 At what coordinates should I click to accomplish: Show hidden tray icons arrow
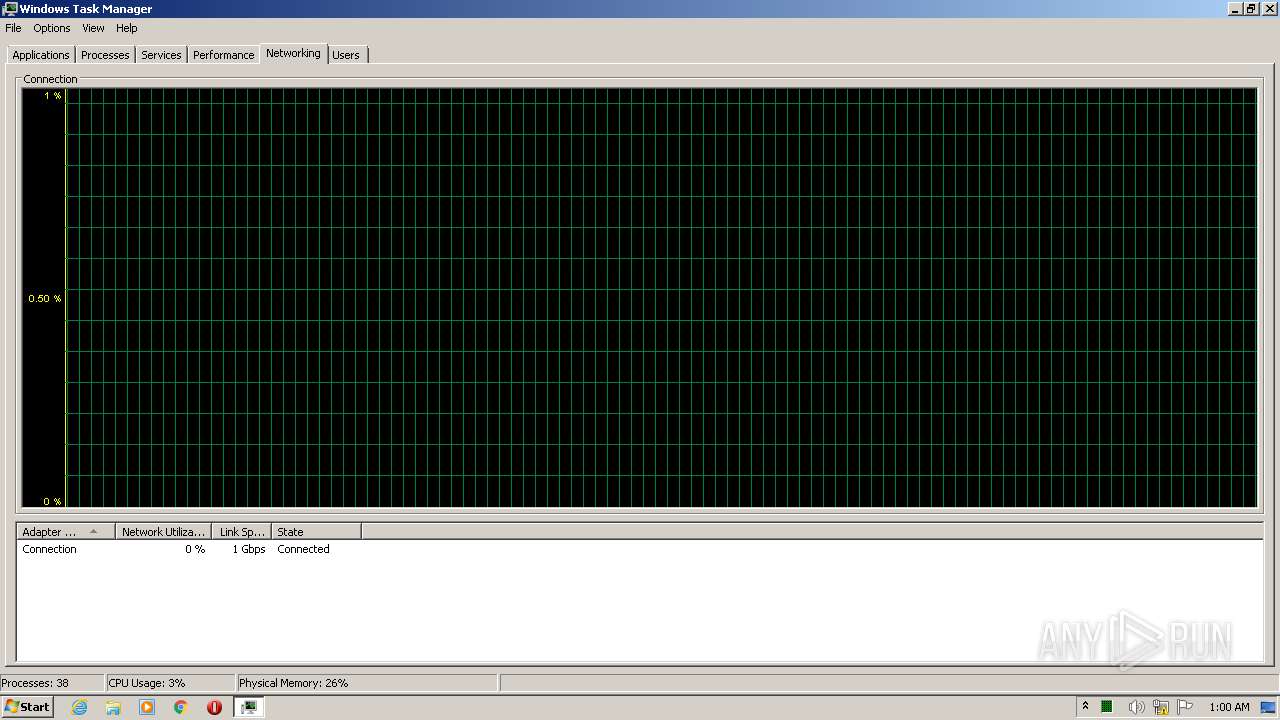pyautogui.click(x=1085, y=707)
